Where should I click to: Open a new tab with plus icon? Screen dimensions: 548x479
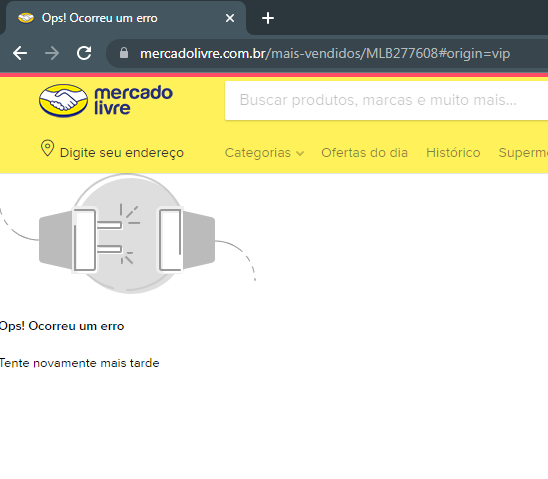[268, 18]
